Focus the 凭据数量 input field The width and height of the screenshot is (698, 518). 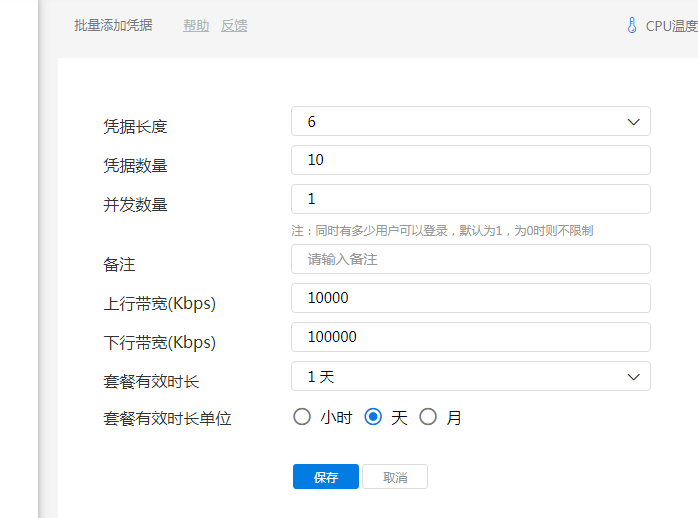tap(470, 160)
